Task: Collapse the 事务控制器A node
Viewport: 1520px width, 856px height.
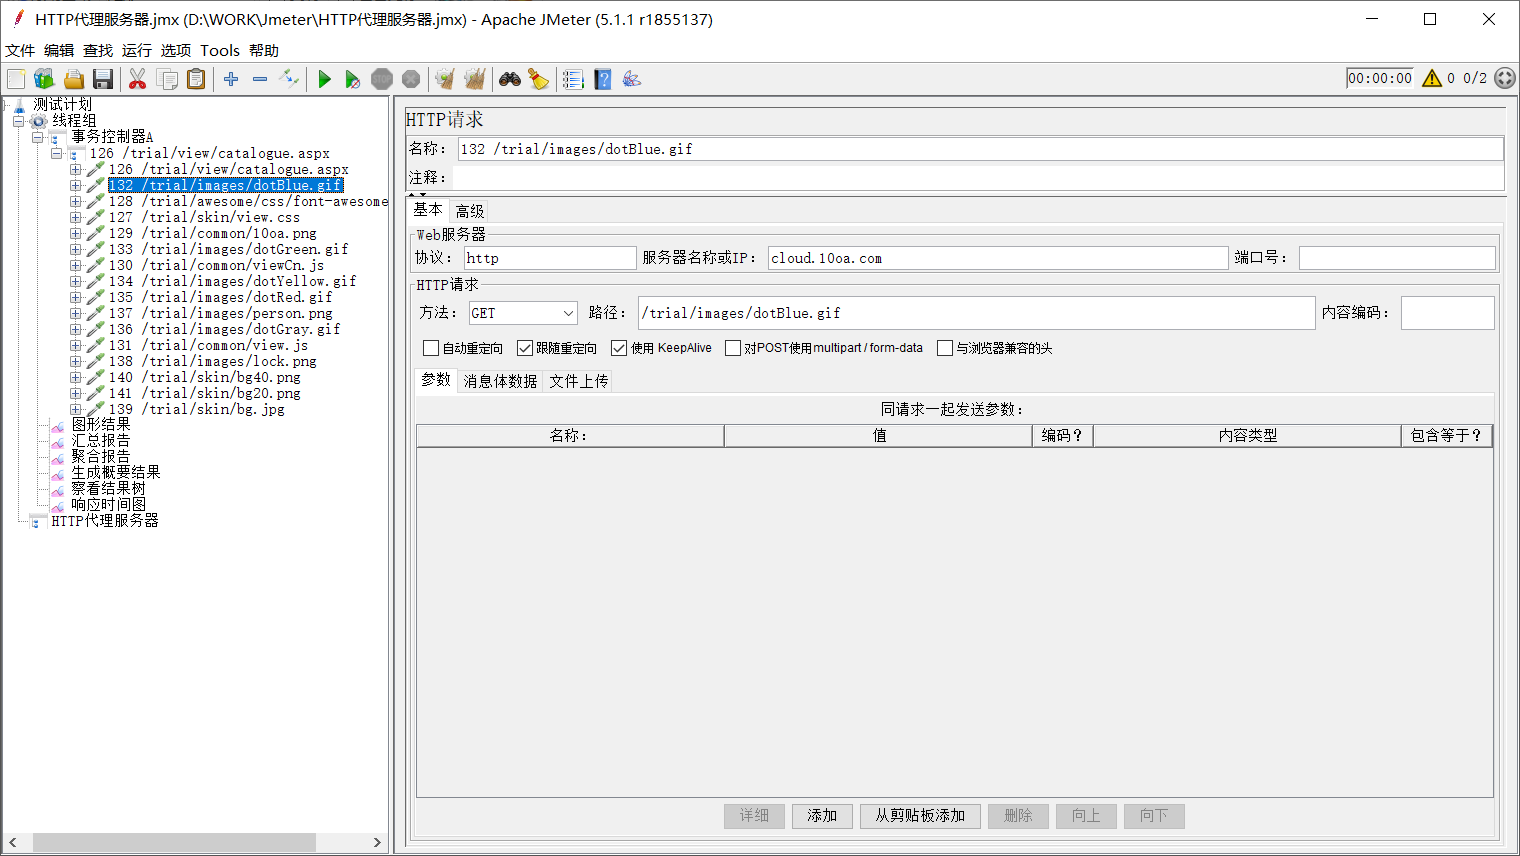Action: point(38,137)
